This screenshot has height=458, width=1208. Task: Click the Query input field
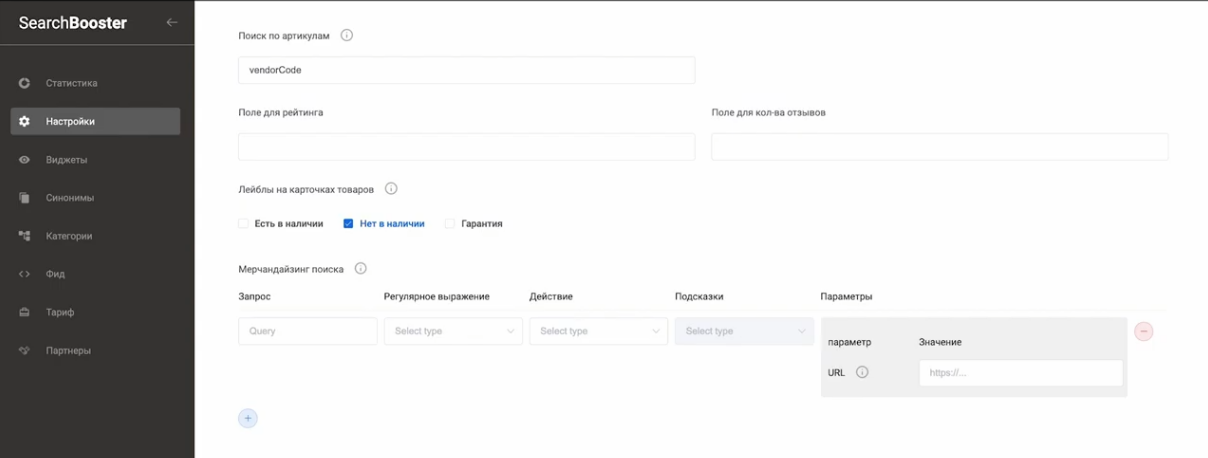coord(307,331)
